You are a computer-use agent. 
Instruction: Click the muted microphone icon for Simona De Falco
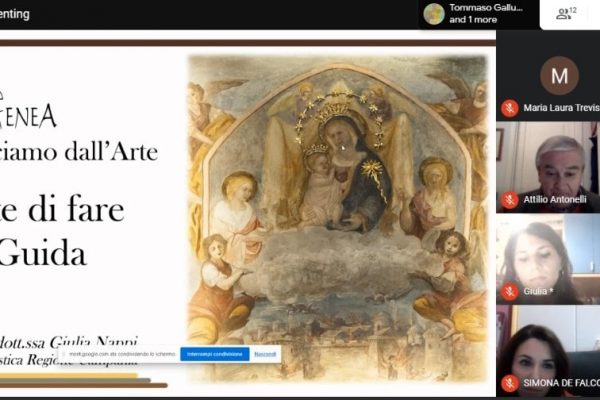[x=510, y=383]
